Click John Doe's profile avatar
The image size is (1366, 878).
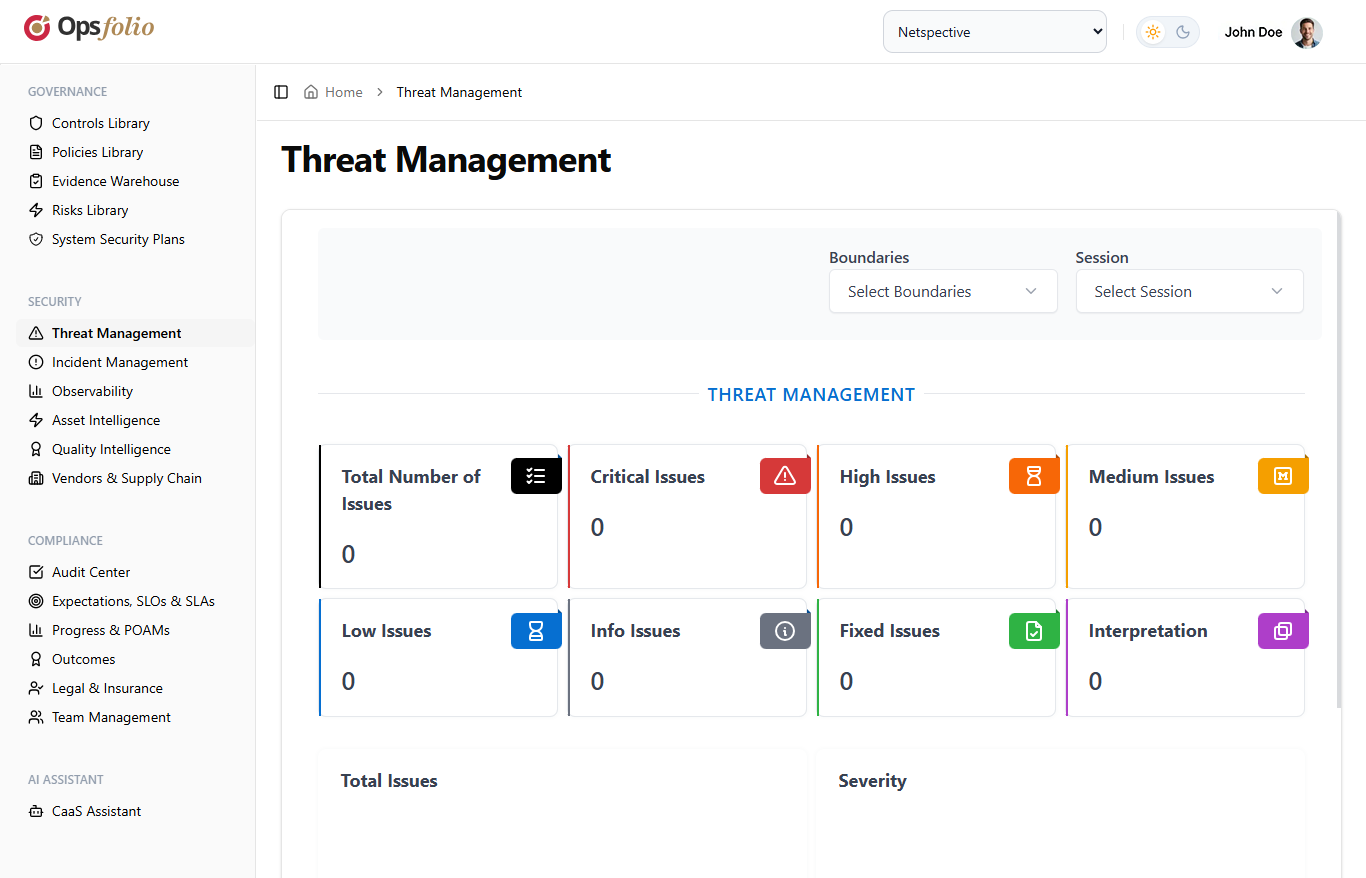pyautogui.click(x=1307, y=32)
